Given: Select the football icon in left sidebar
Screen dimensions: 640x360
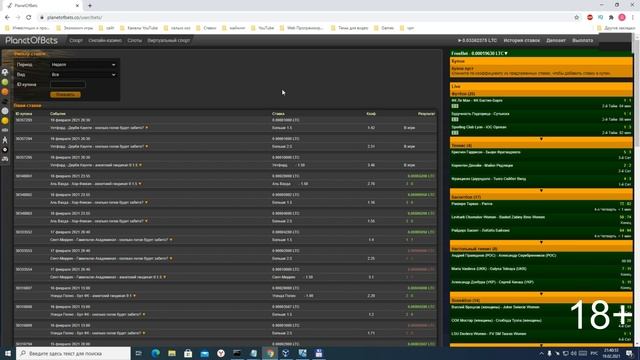Looking at the screenshot, I should click(5, 72).
